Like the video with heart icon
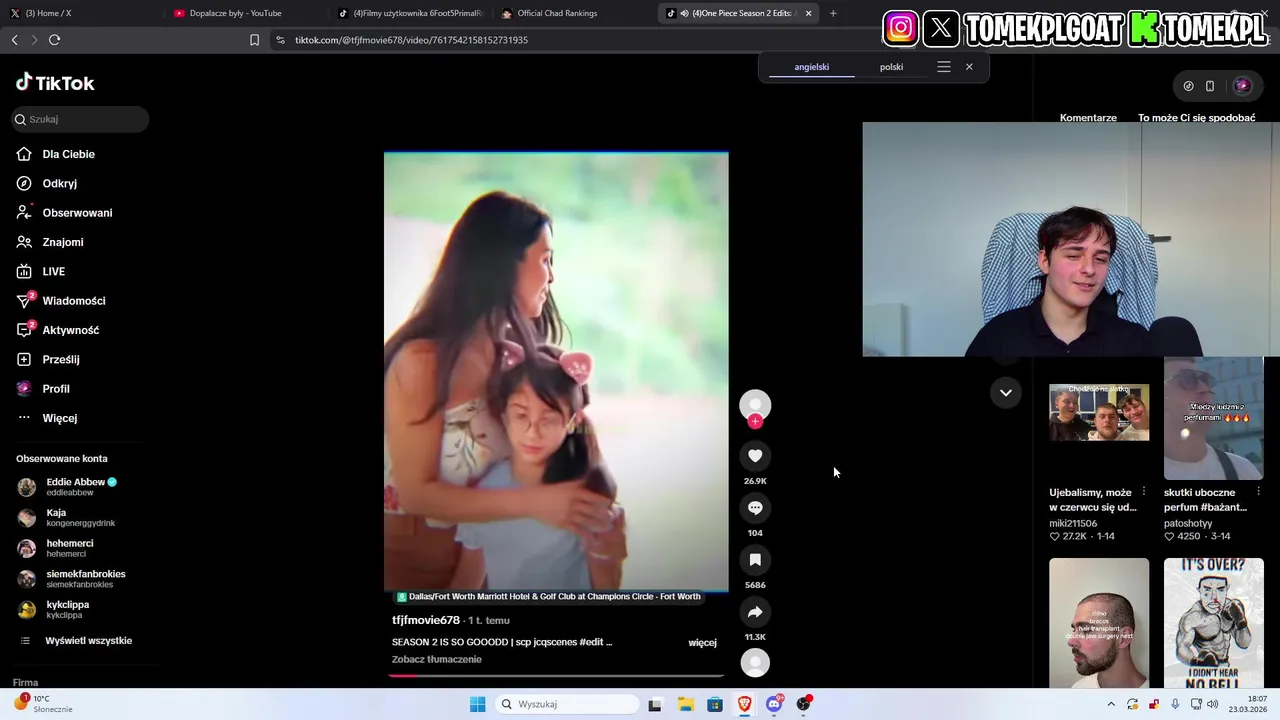The width and height of the screenshot is (1280, 720). [x=755, y=456]
